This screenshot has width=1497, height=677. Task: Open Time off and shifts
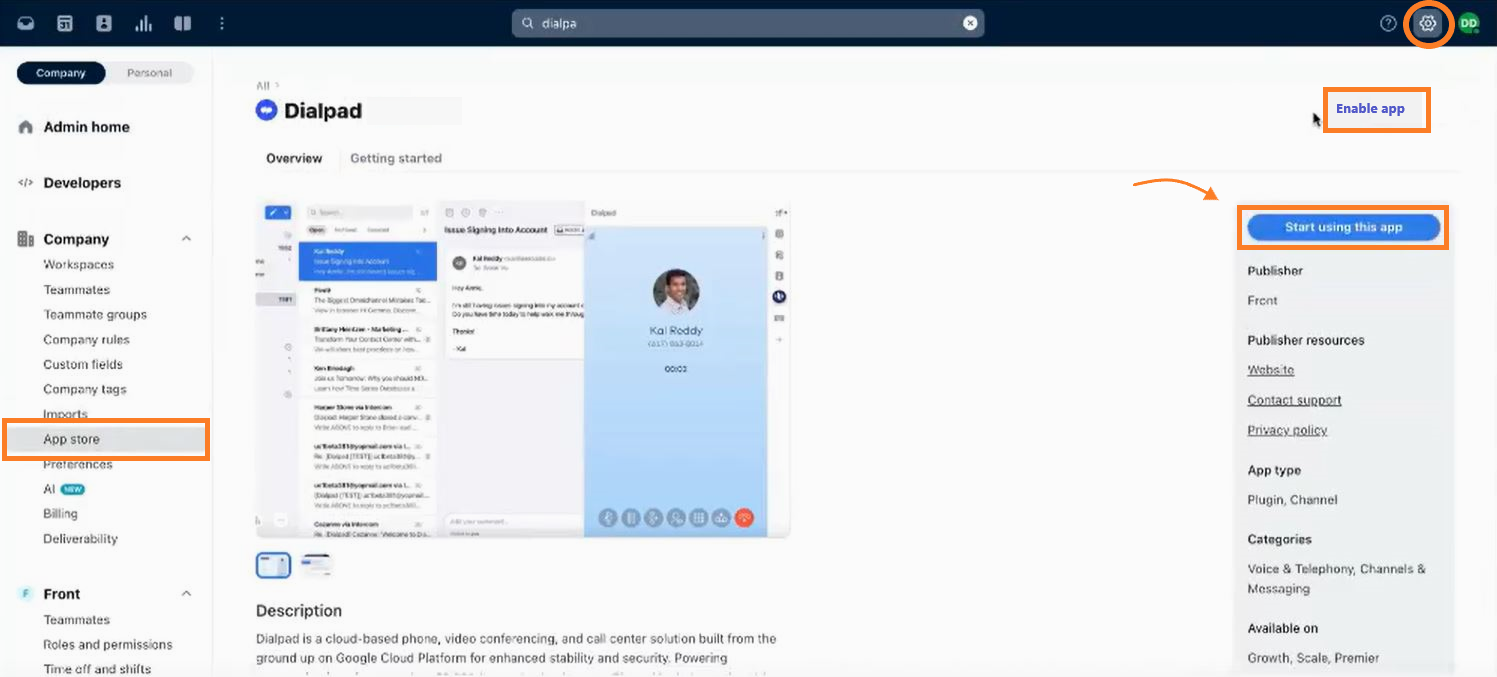(97, 669)
